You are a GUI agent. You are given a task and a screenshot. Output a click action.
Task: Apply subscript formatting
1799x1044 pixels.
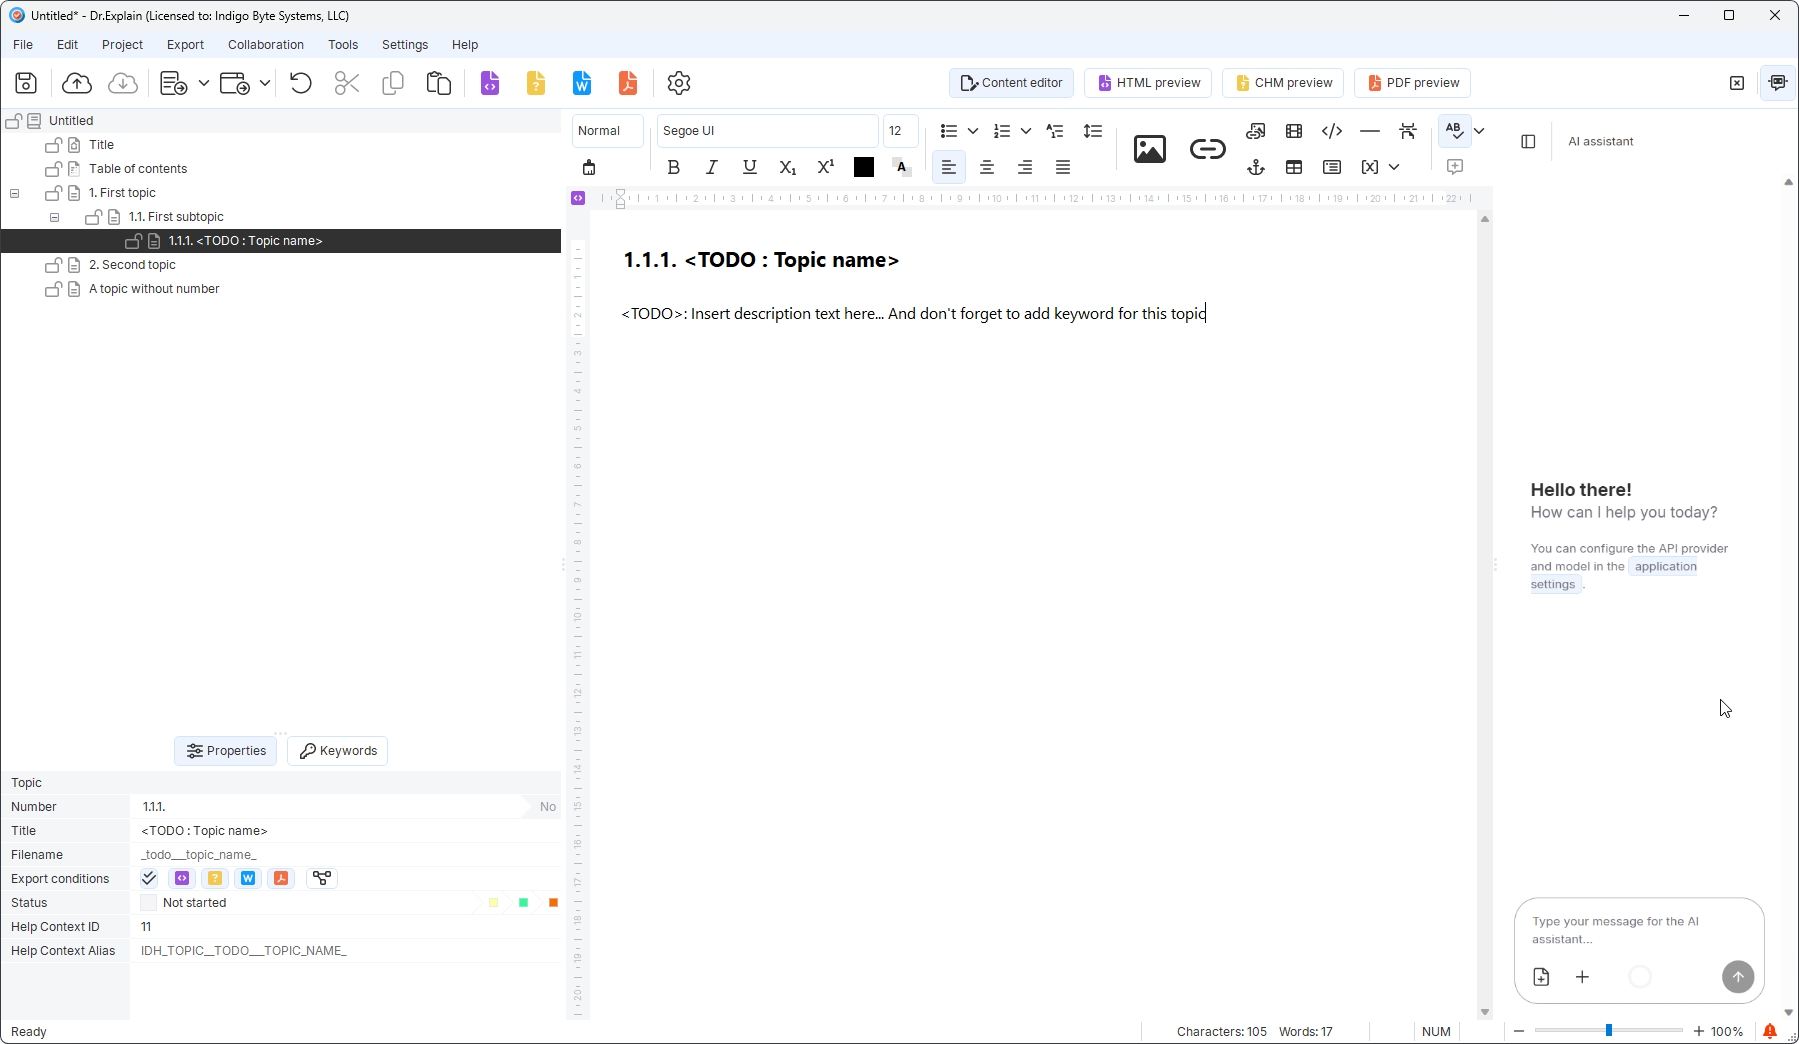pyautogui.click(x=788, y=167)
